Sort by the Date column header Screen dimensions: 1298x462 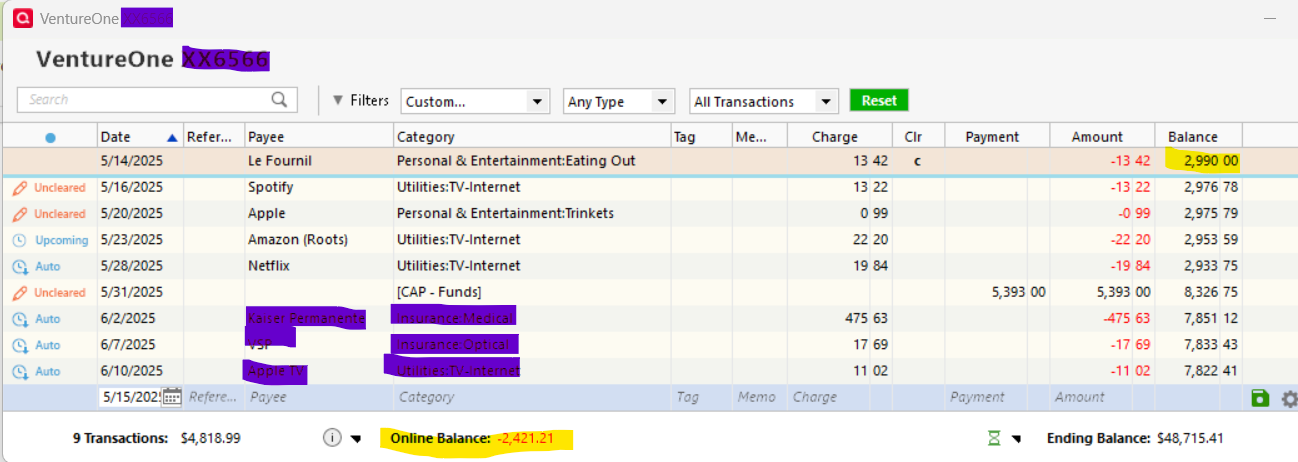coord(140,137)
